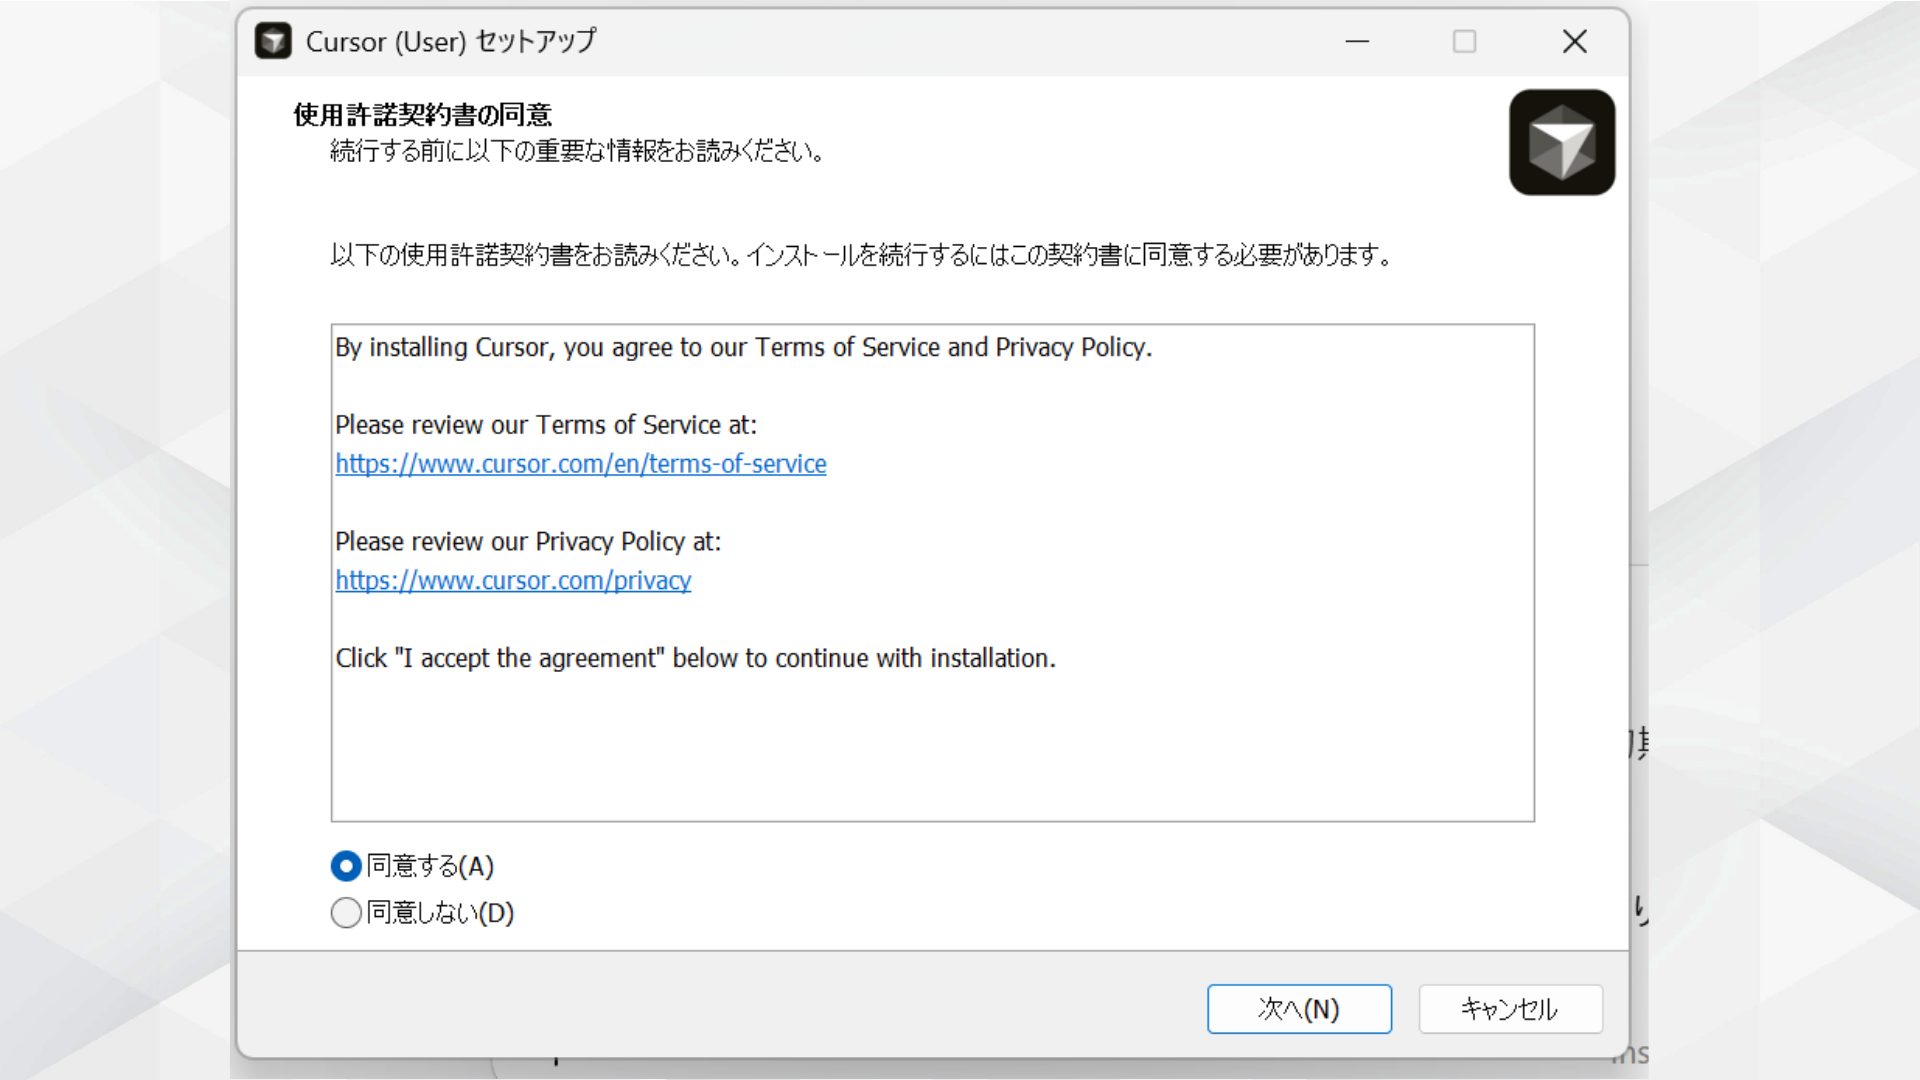The height and width of the screenshot is (1080, 1920).
Task: Click the 続行する前に以下の重要な情報 subtitle
Action: 578,151
